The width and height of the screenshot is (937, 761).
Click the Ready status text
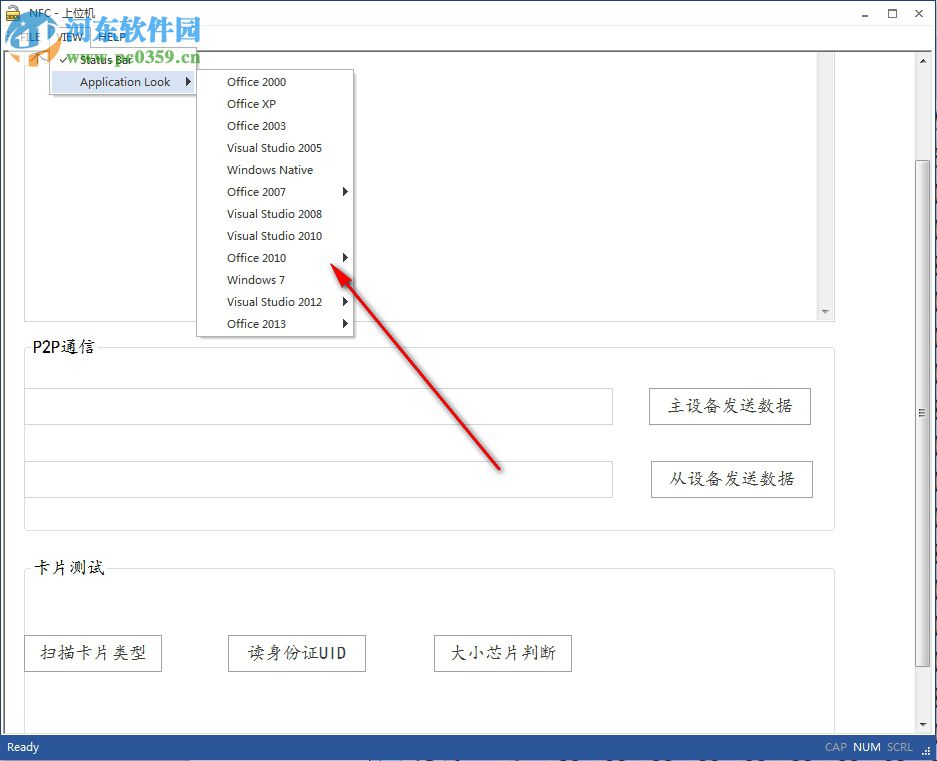pyautogui.click(x=23, y=747)
